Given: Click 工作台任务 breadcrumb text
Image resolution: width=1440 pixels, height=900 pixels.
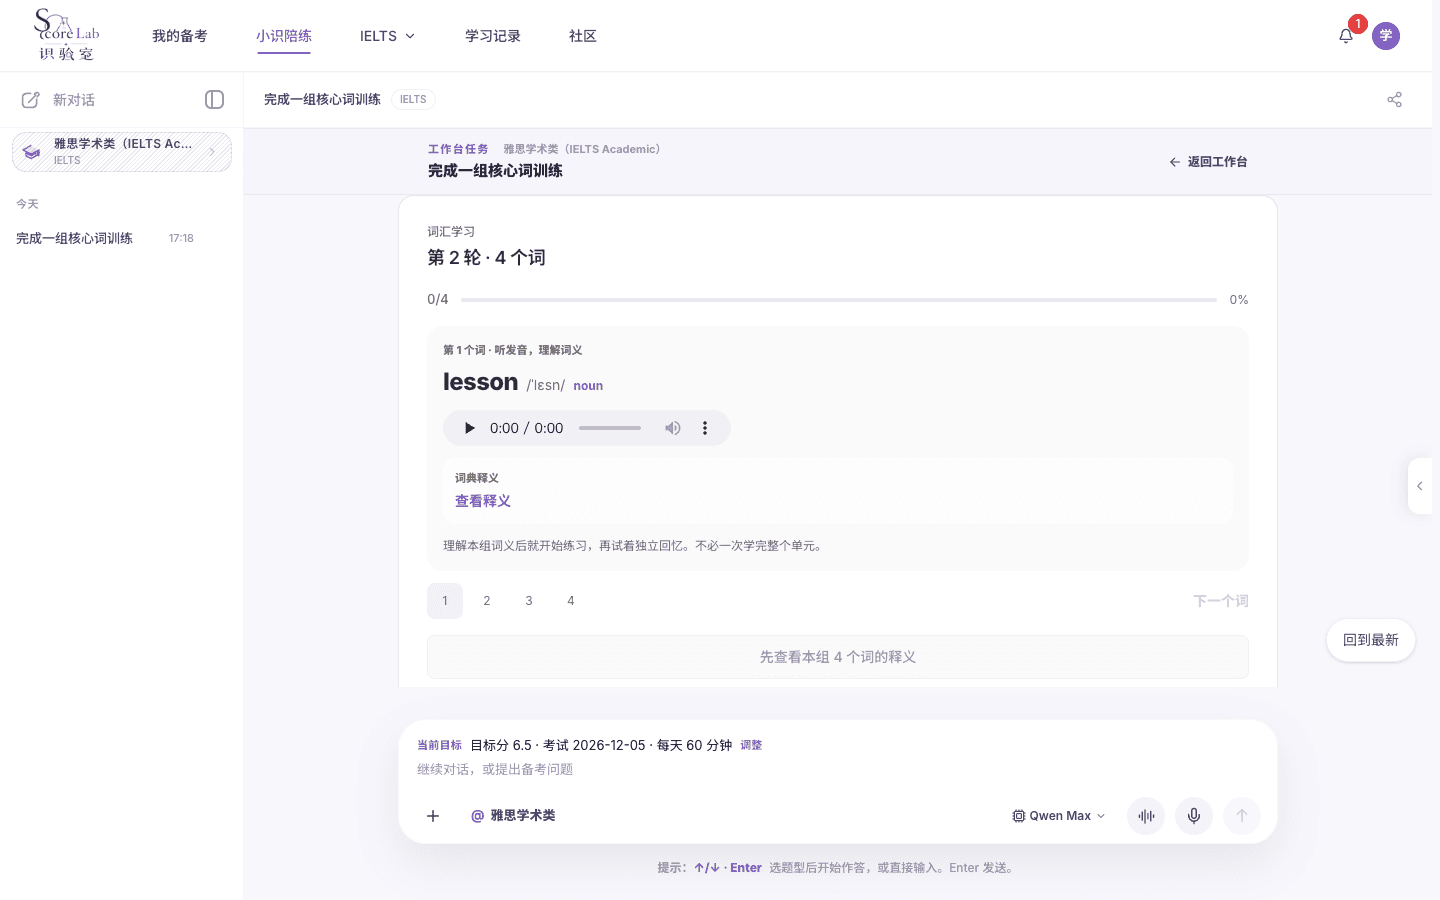Looking at the screenshot, I should [x=458, y=149].
